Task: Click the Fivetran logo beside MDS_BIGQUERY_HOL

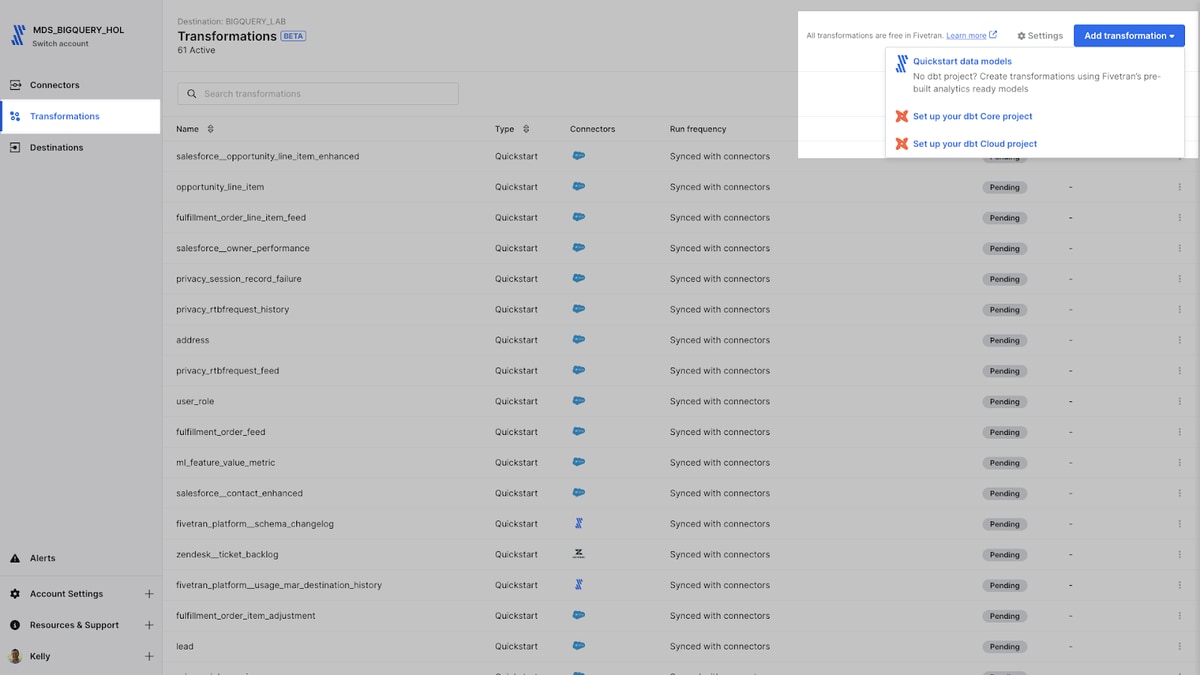Action: click(x=18, y=36)
